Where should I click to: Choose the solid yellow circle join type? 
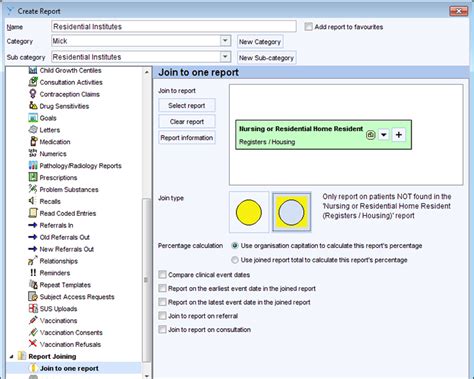tap(249, 212)
